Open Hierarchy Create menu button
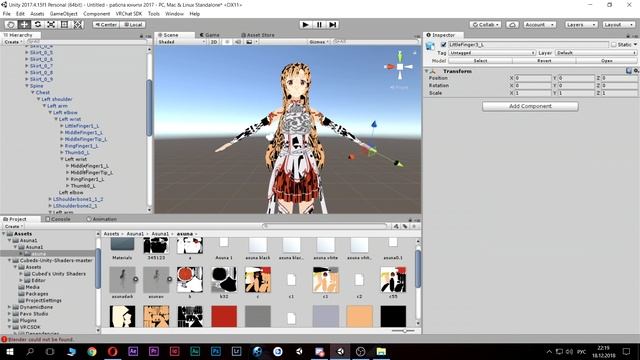This screenshot has width=640, height=360. (13, 42)
